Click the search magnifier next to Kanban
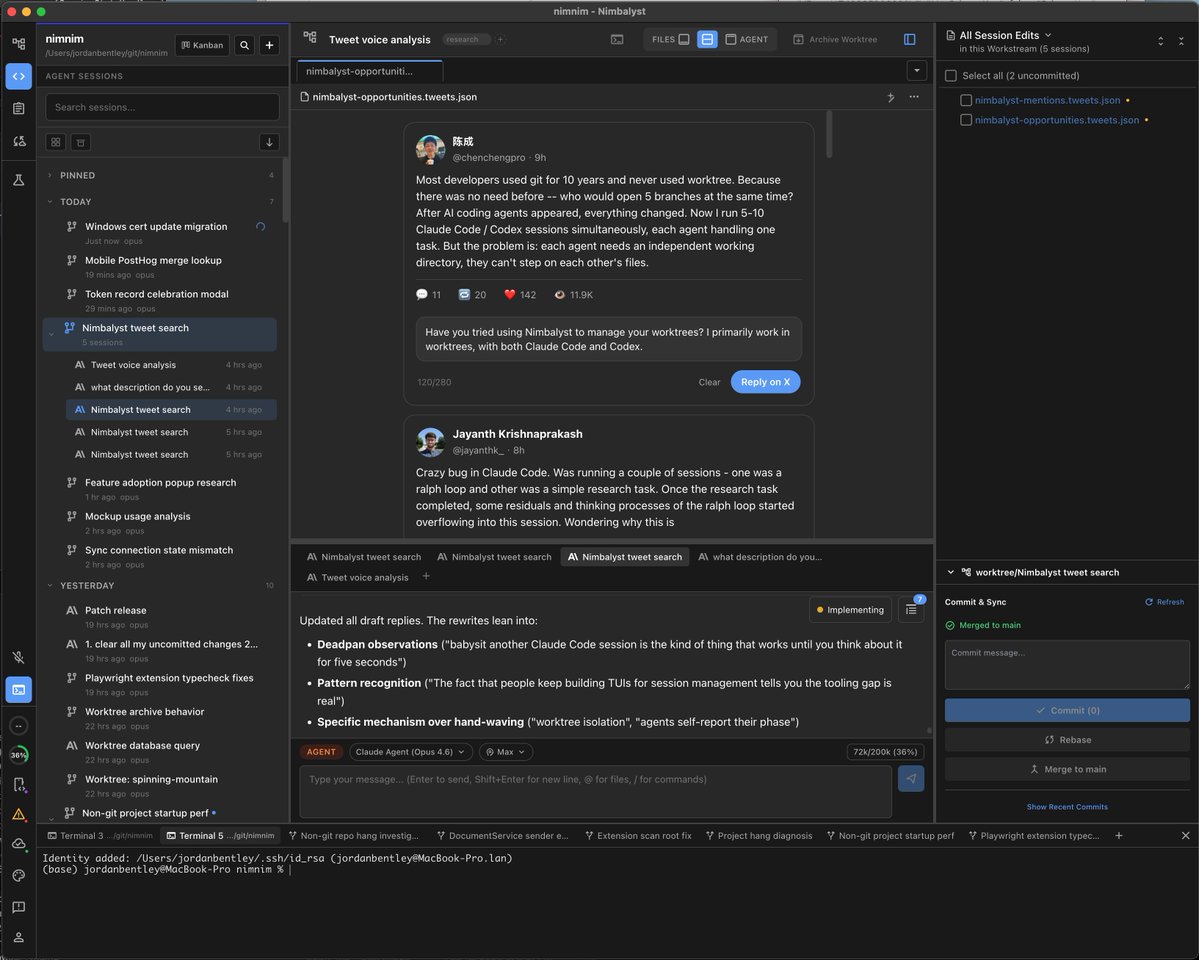The width and height of the screenshot is (1199, 960). (245, 45)
